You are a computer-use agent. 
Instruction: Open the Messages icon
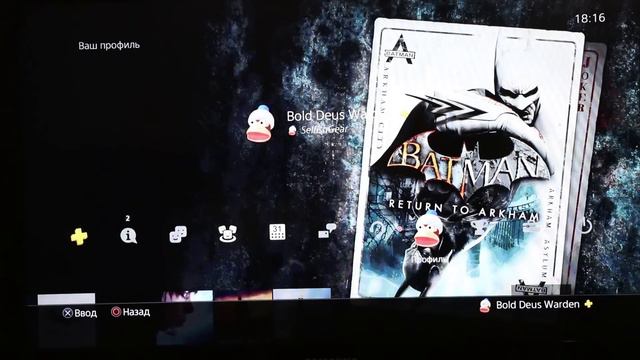point(327,231)
